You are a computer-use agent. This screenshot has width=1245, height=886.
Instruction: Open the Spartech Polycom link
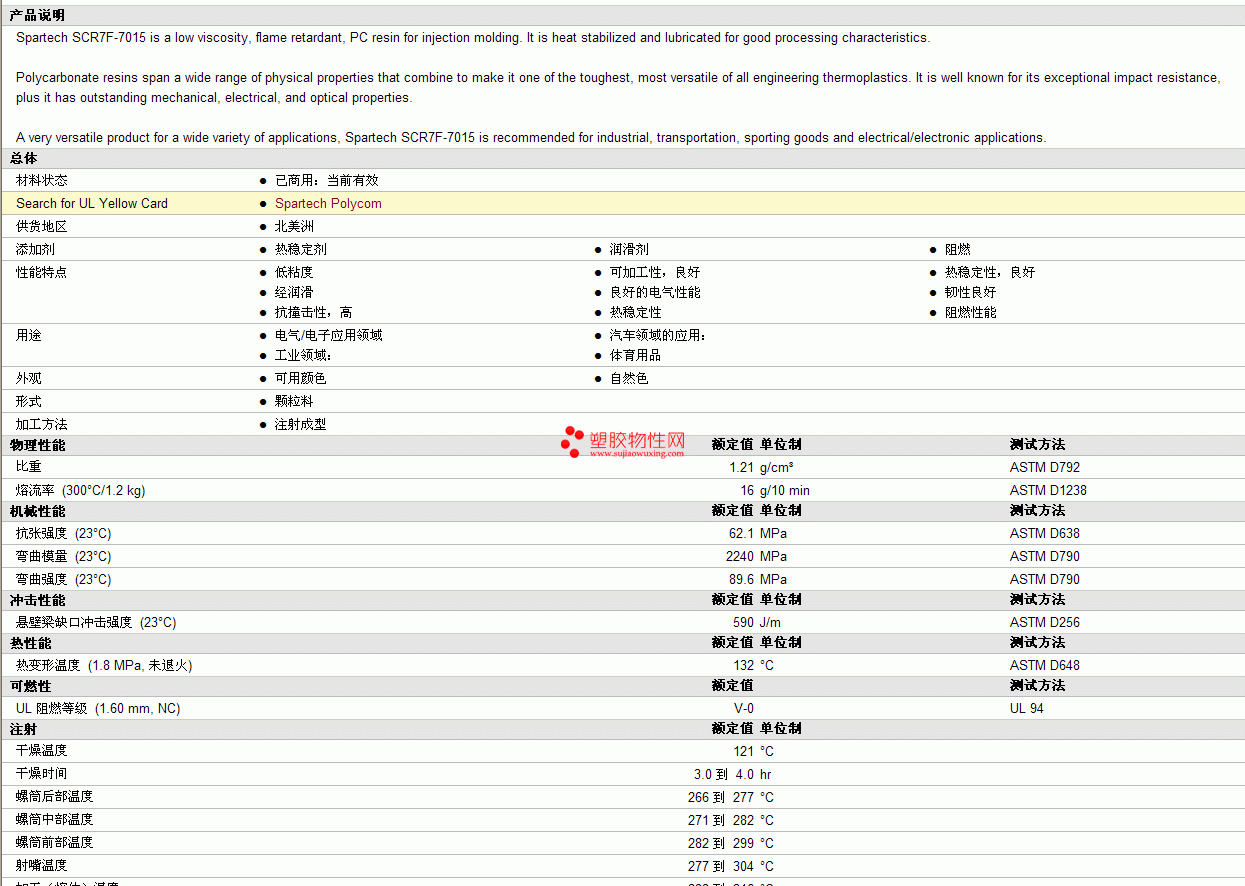(328, 203)
